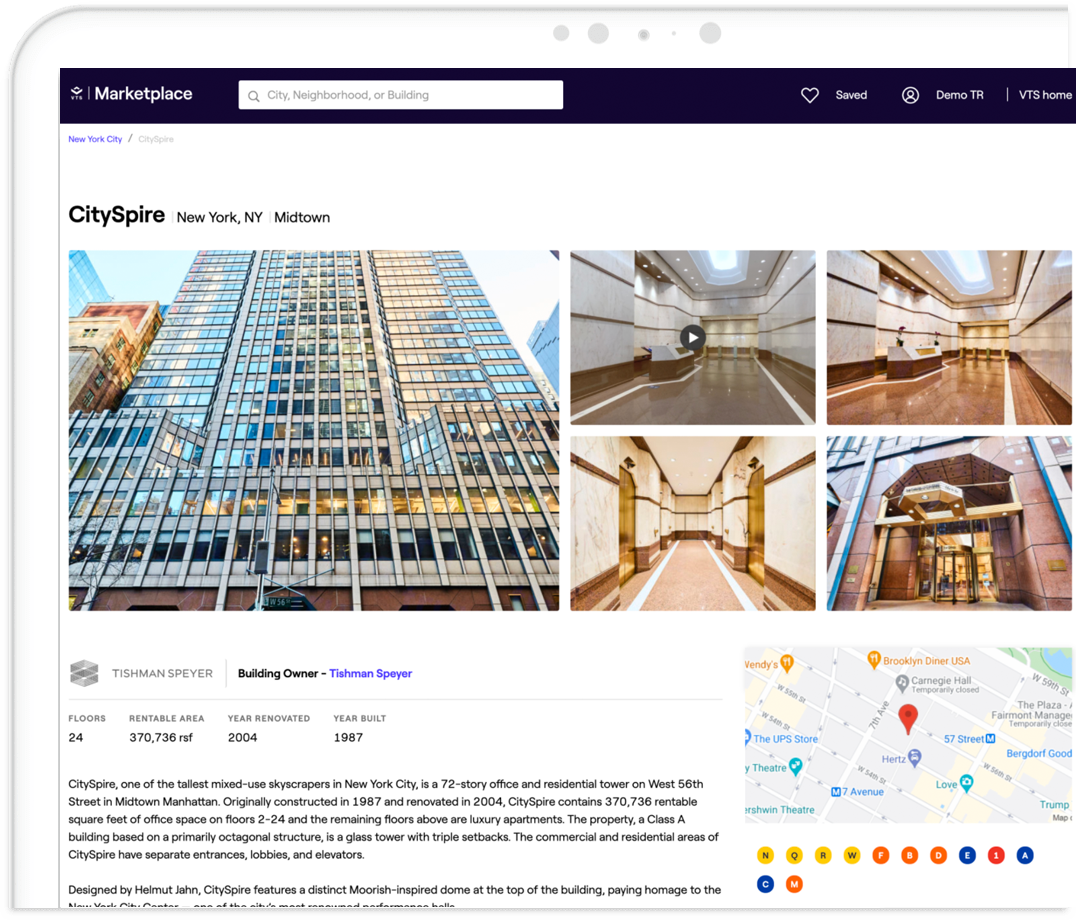
Task: Click the Bergdorf Good map label
Action: click(x=1039, y=753)
